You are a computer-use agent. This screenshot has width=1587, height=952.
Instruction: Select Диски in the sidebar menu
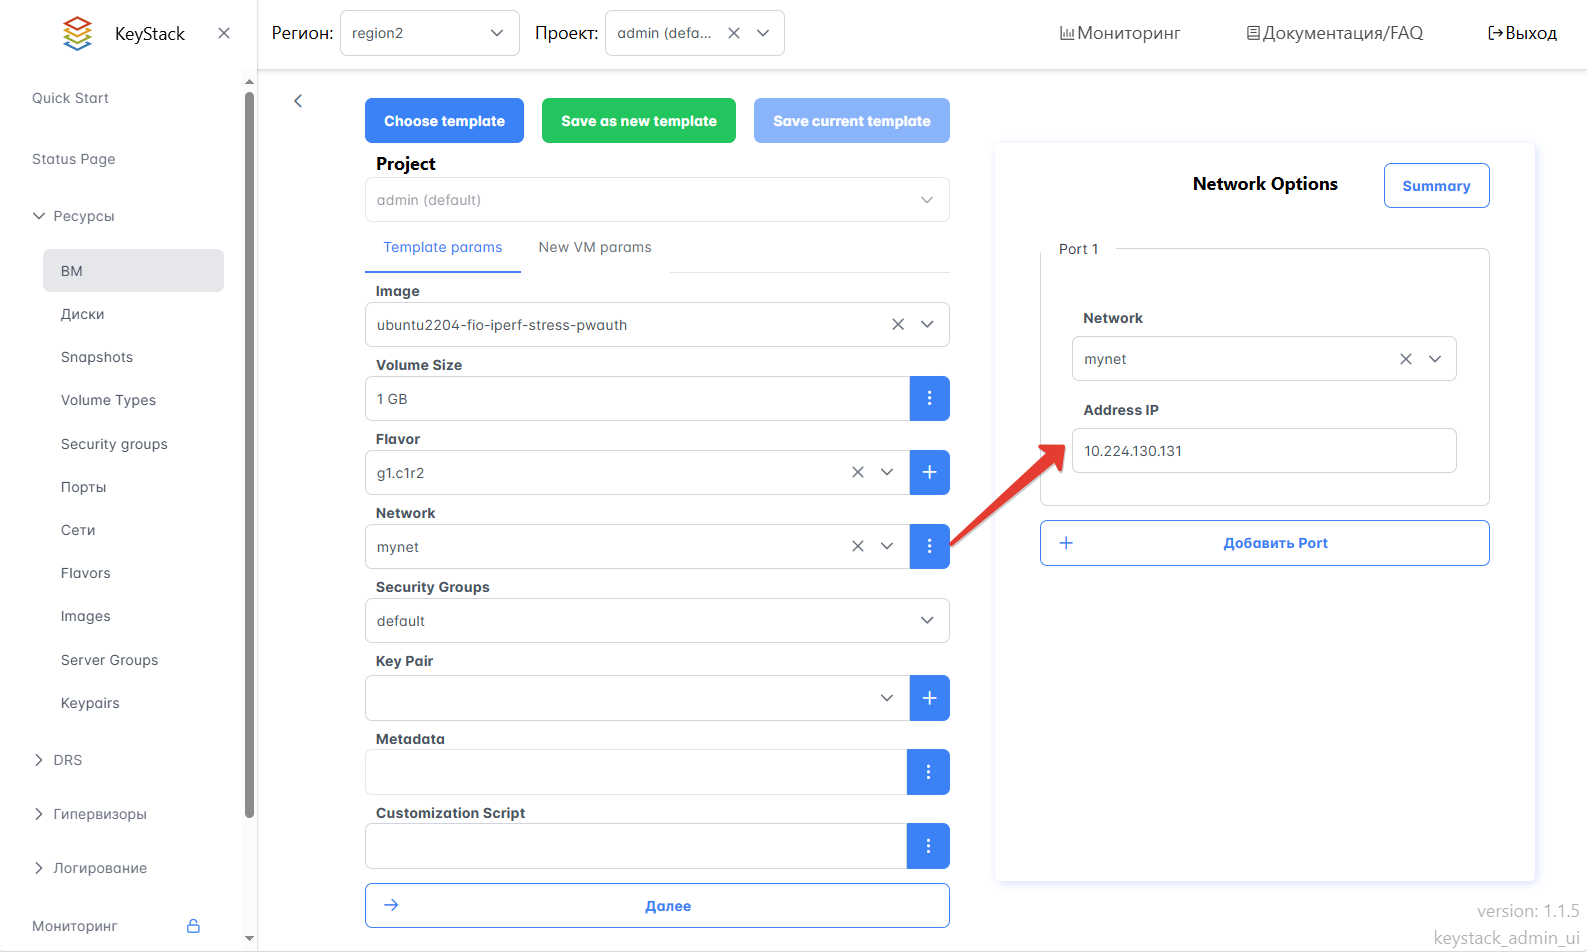pyautogui.click(x=83, y=314)
